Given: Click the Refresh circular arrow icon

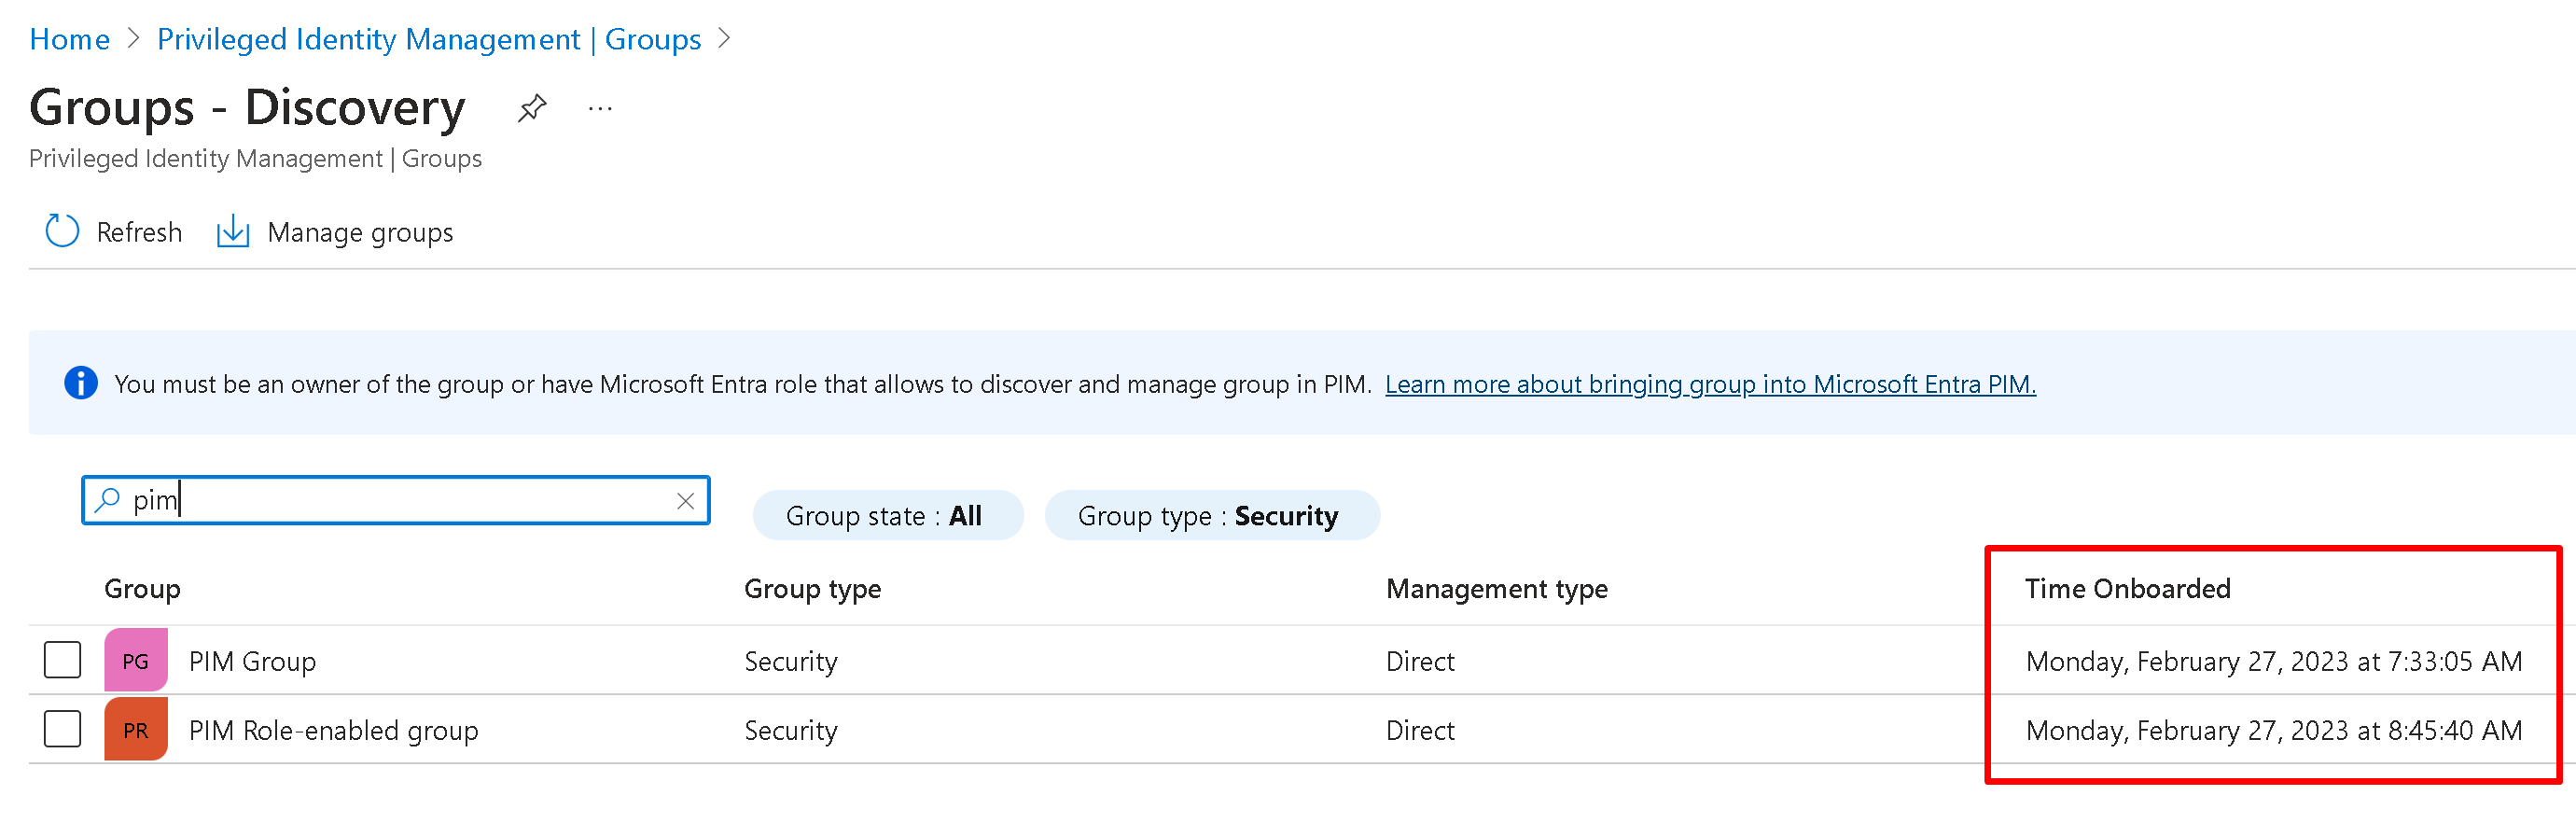Looking at the screenshot, I should (x=62, y=231).
